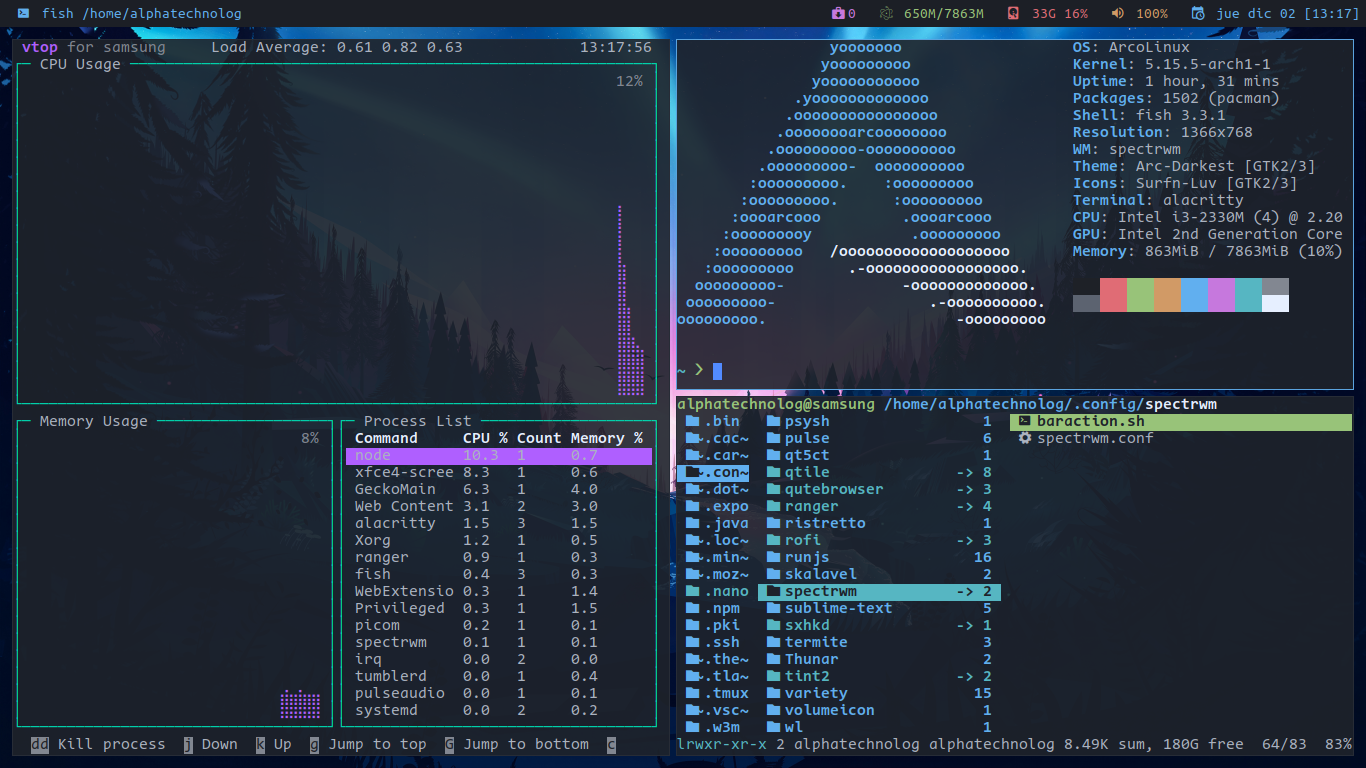Click the red swatch in neofetch palette
This screenshot has height=768, width=1366.
click(x=1113, y=295)
